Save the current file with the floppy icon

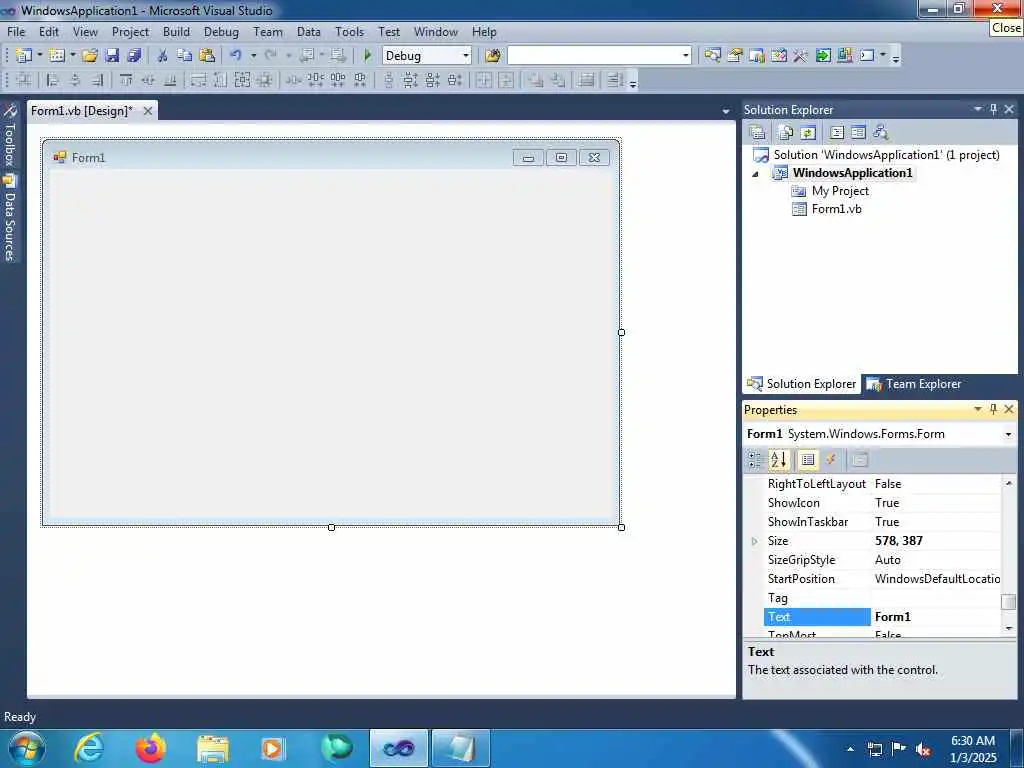tap(112, 56)
